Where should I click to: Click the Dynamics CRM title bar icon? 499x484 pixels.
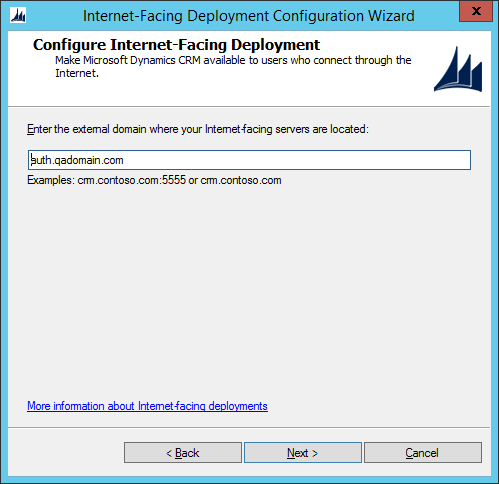click(18, 16)
